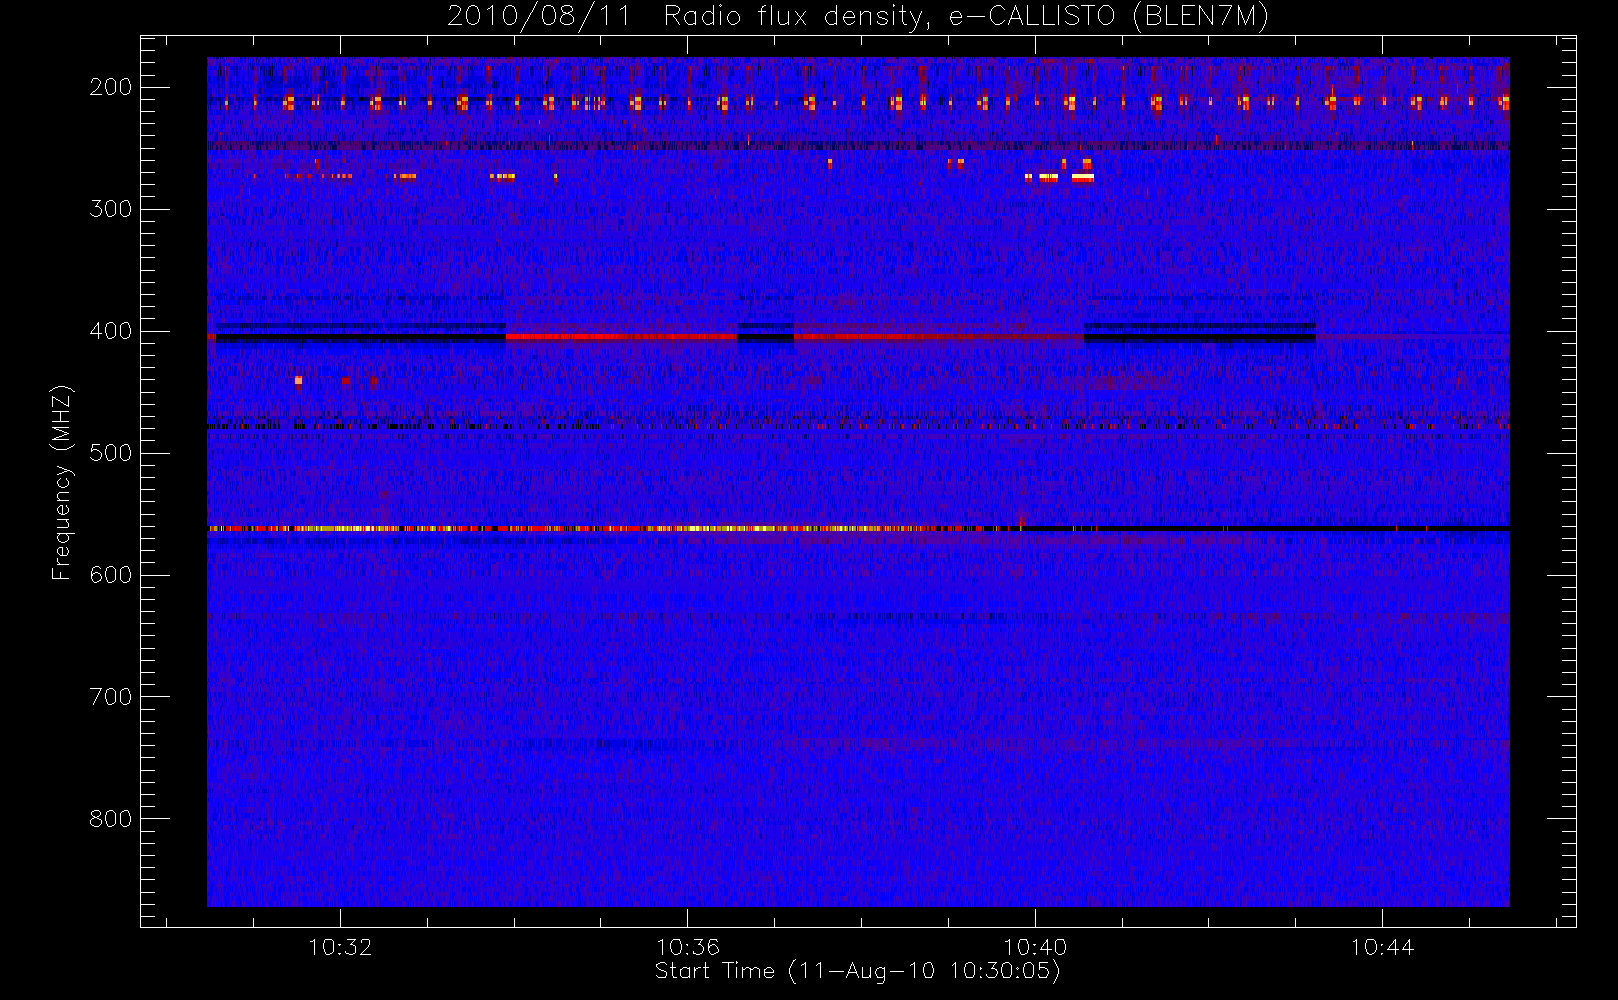Click the 500 frequency tick label

(x=110, y=453)
